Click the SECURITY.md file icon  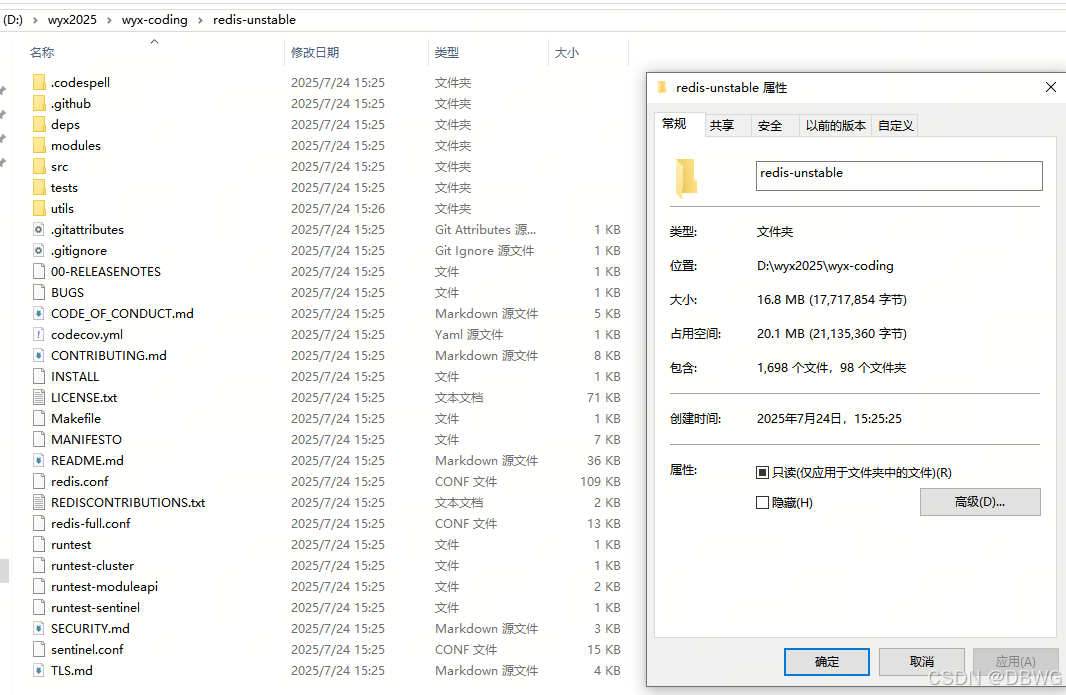pos(39,628)
